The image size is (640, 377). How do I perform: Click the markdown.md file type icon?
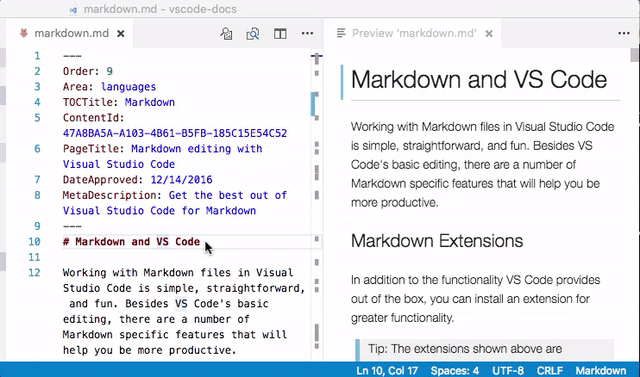(x=24, y=33)
